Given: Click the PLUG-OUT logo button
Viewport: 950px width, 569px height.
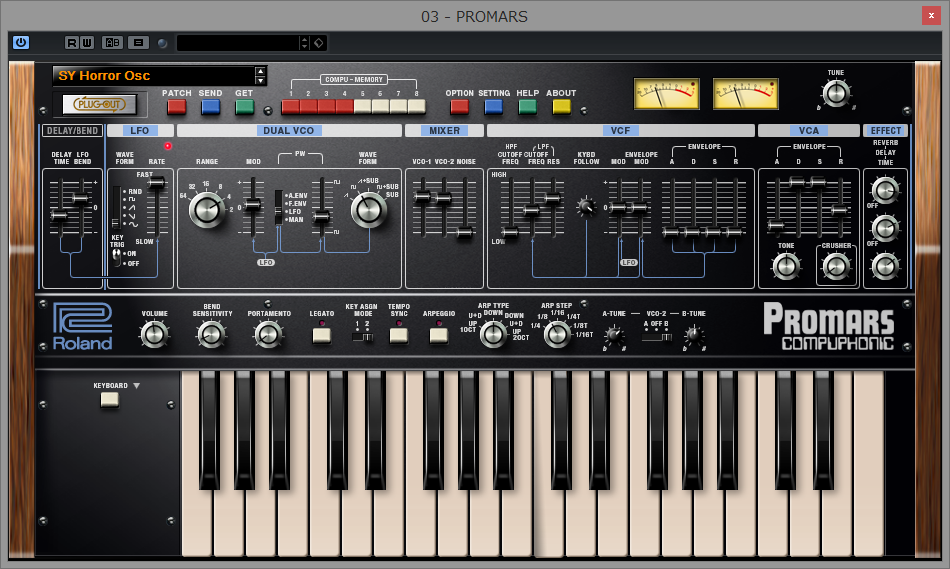Looking at the screenshot, I should point(100,104).
